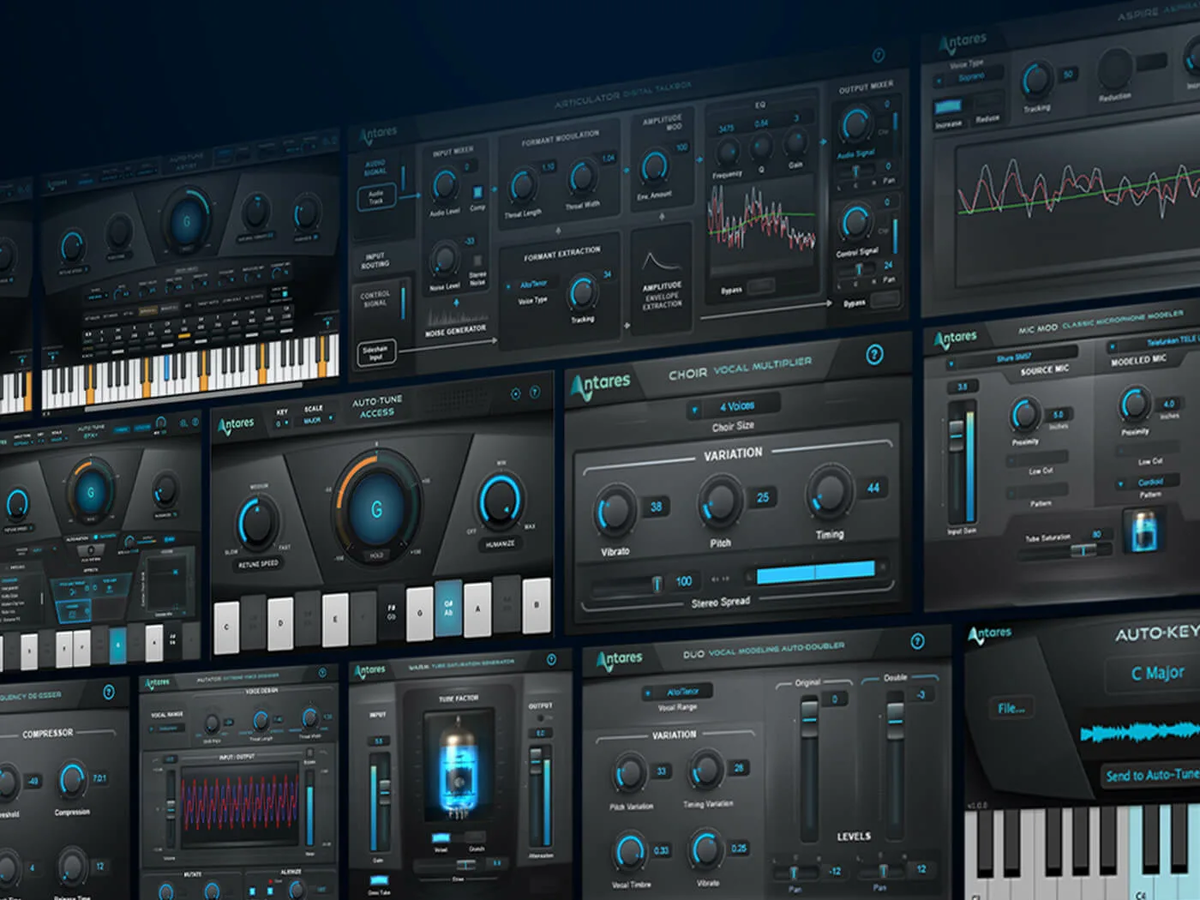
Task: Enable Increase mode in Aspire plugin
Action: (x=948, y=107)
